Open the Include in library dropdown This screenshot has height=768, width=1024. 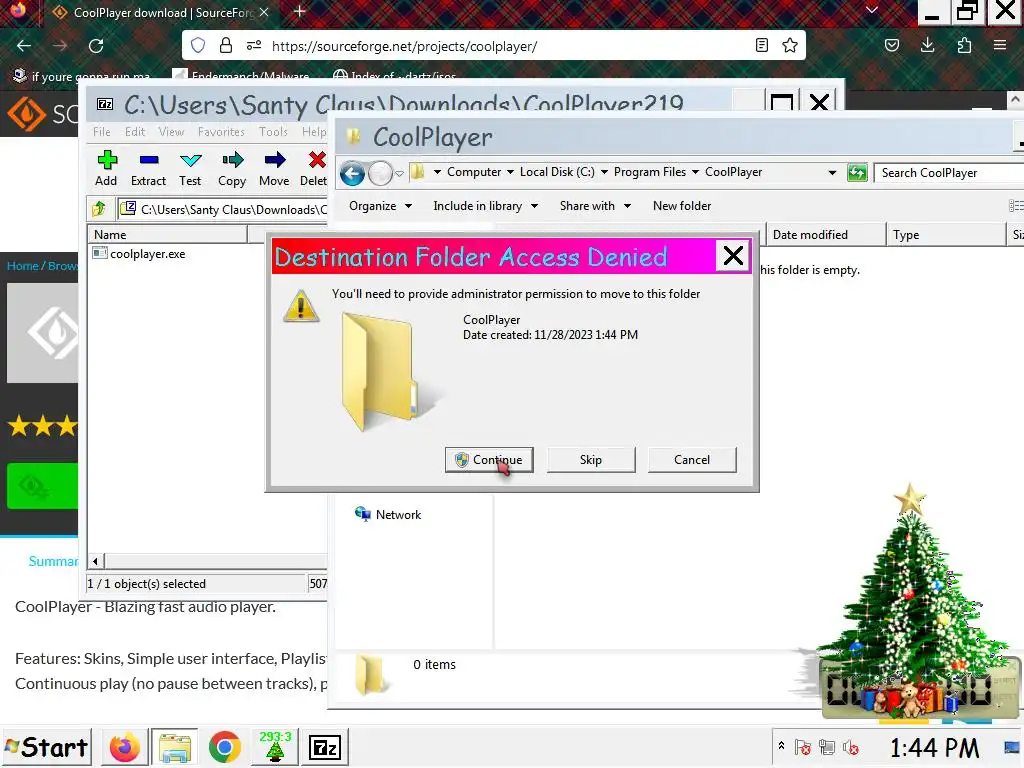click(485, 206)
